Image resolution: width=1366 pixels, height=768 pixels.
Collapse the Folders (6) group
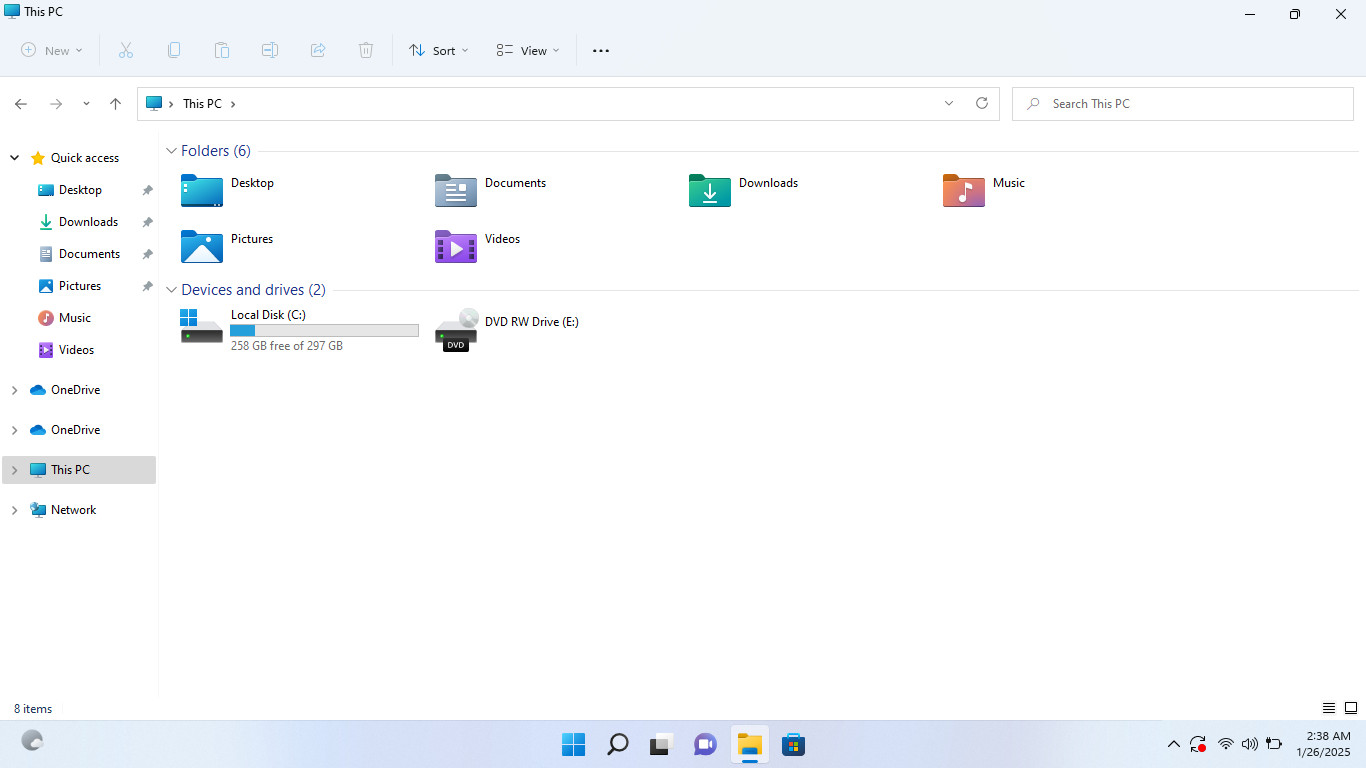click(172, 151)
